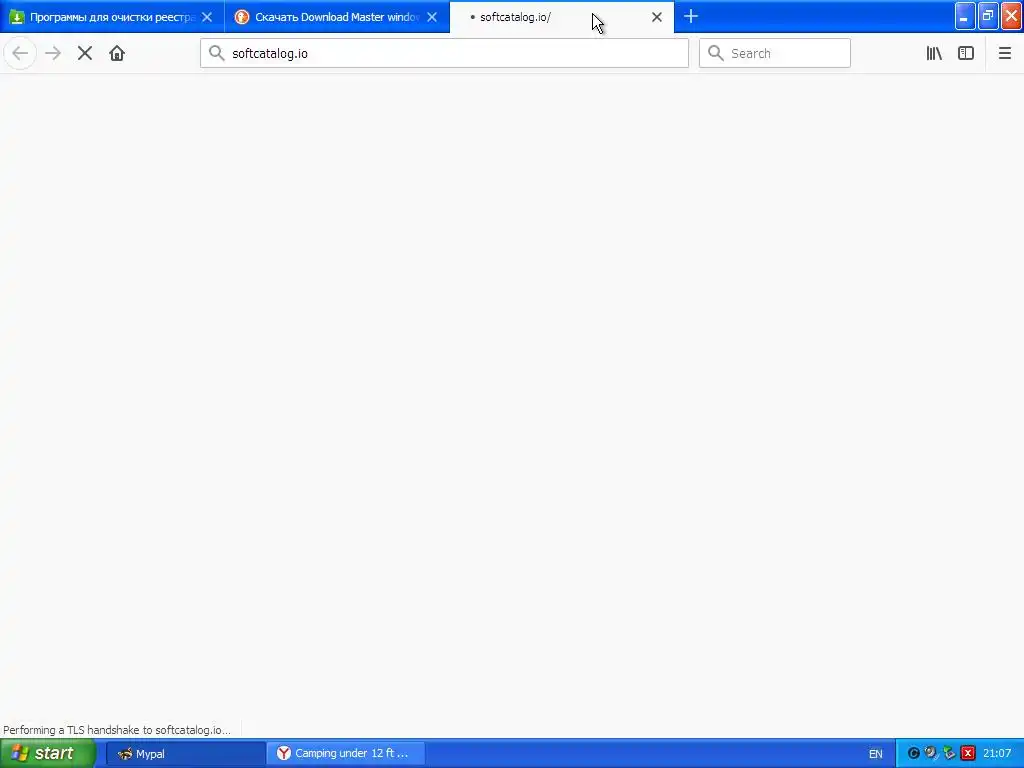Select the softcatalog.io tab
This screenshot has width=1024, height=768.
click(562, 17)
